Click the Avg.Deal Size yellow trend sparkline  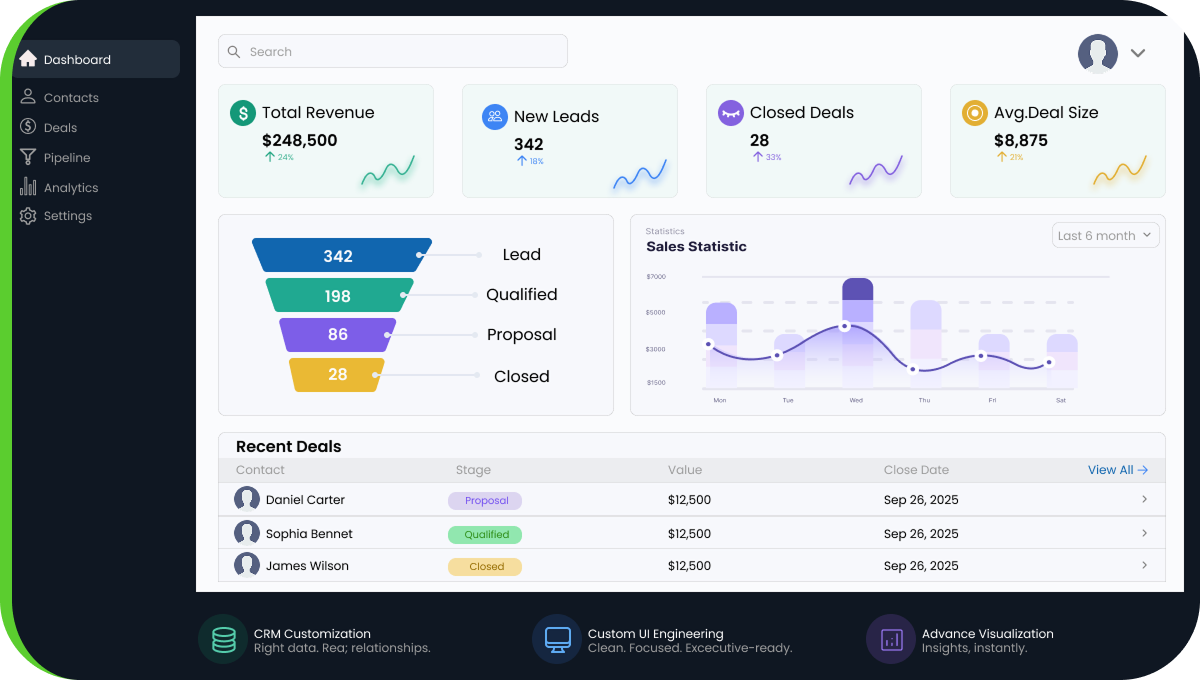pyautogui.click(x=1120, y=171)
